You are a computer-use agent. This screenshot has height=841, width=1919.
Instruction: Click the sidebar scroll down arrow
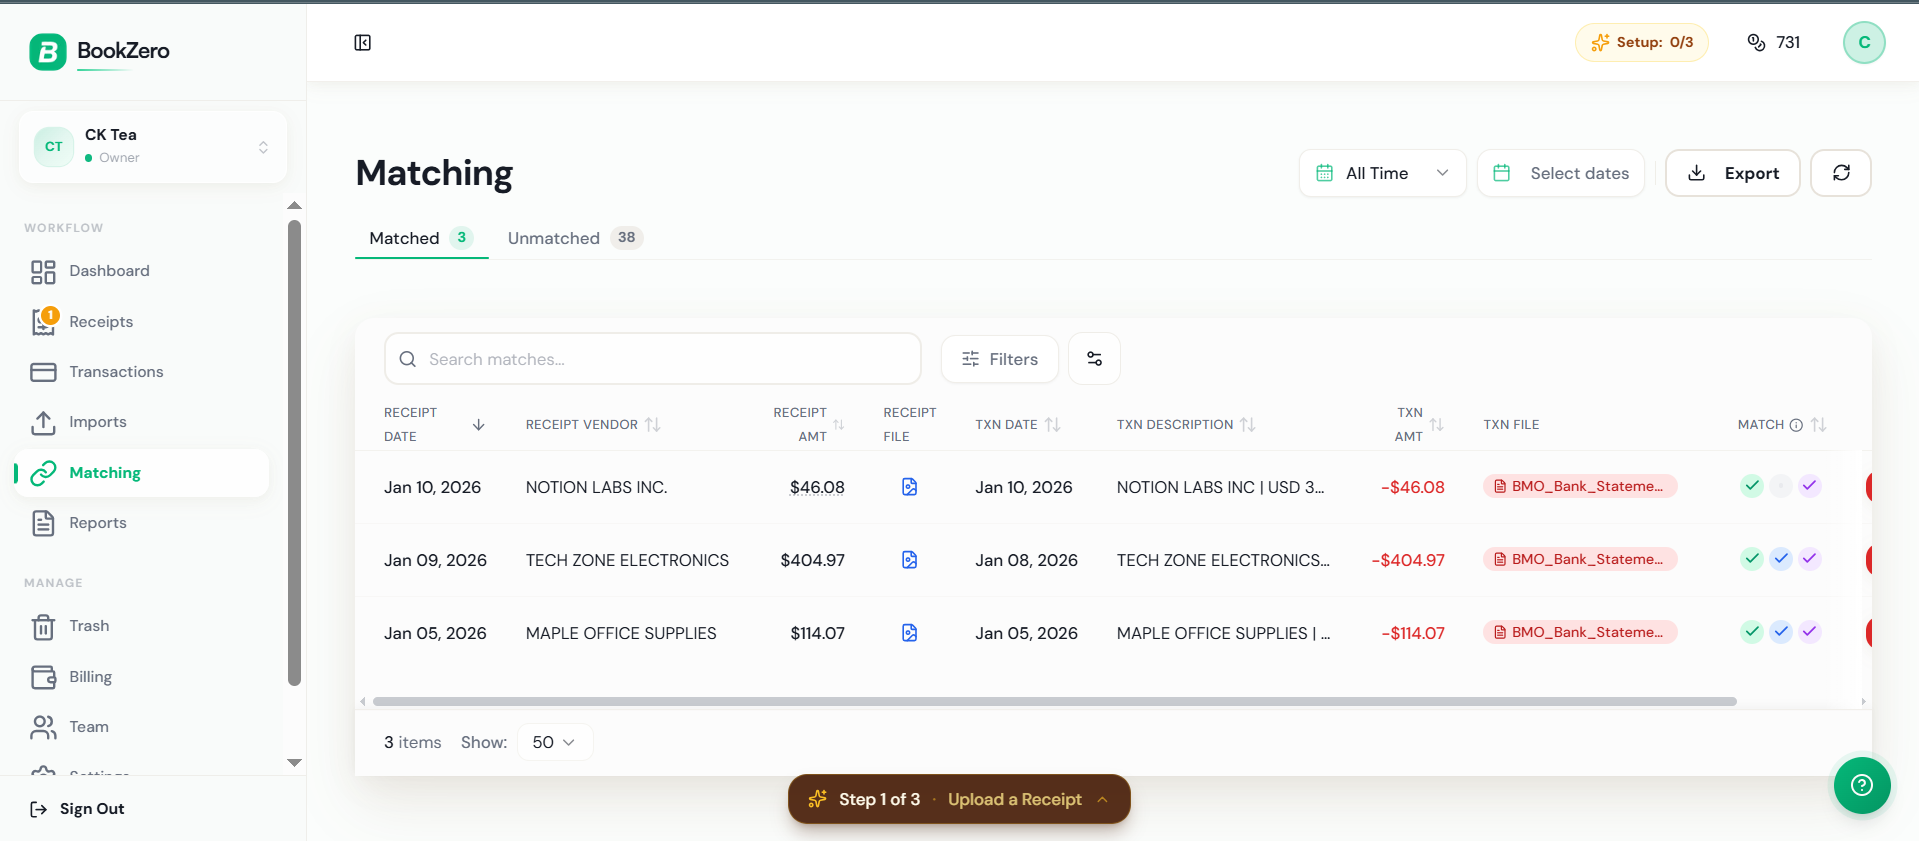pyautogui.click(x=294, y=763)
